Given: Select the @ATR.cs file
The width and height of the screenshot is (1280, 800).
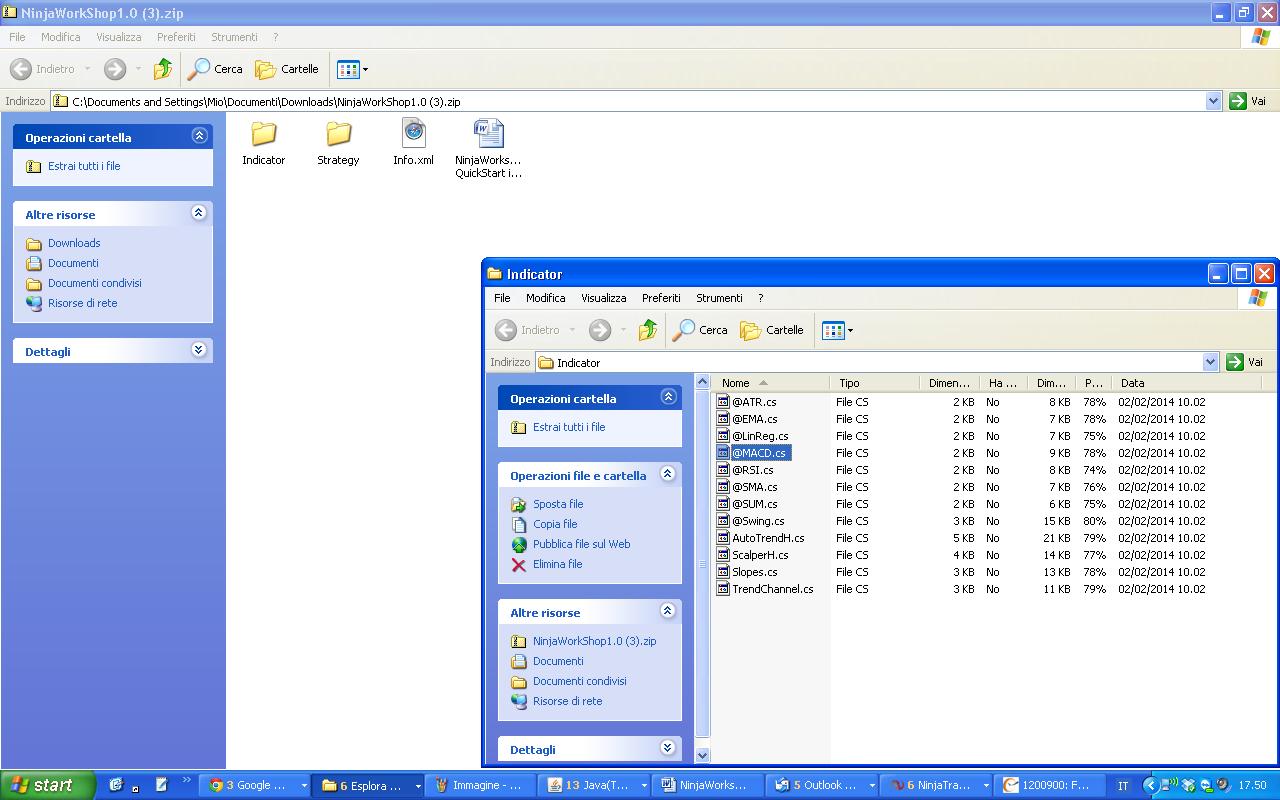Looking at the screenshot, I should point(746,402).
